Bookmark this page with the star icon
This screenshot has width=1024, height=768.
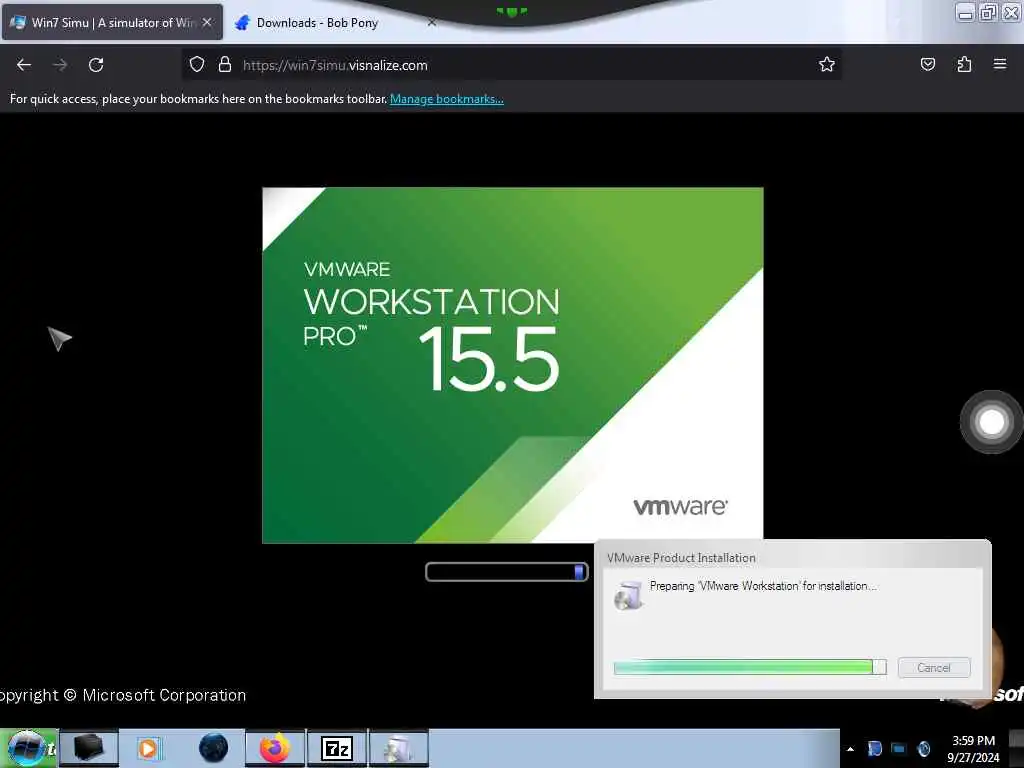tap(827, 64)
